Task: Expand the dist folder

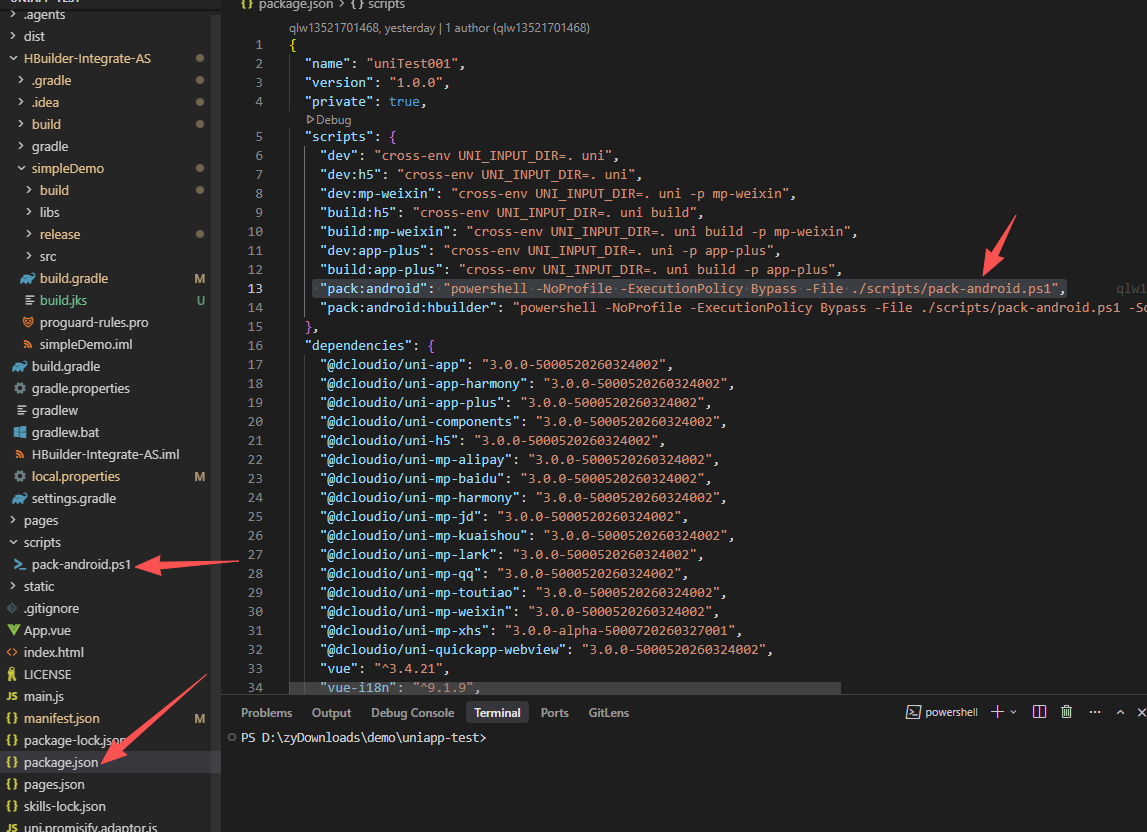Action: 110,36
